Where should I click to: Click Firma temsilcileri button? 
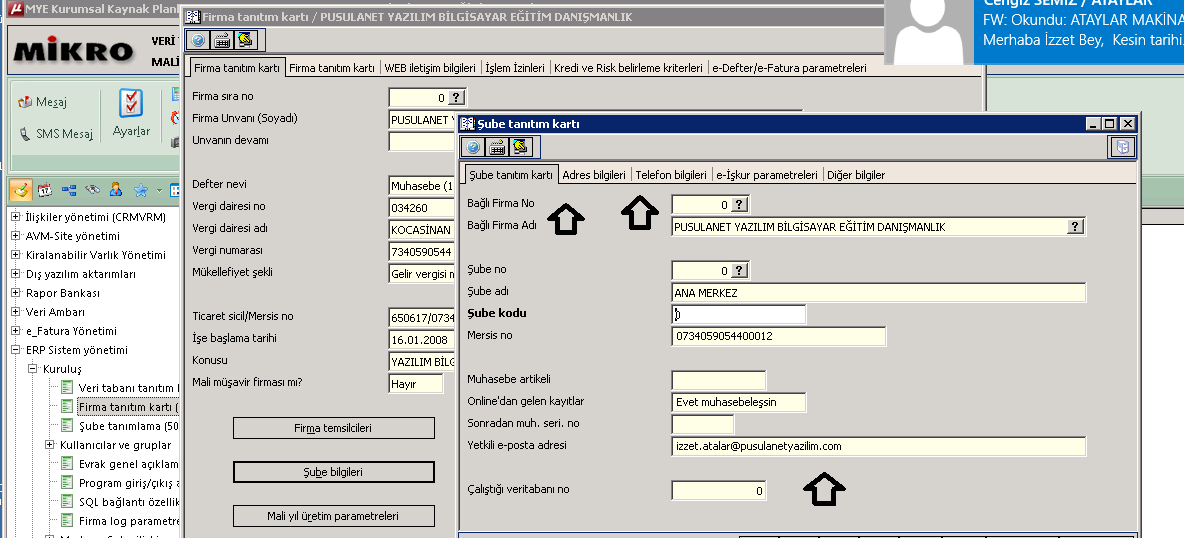333,428
